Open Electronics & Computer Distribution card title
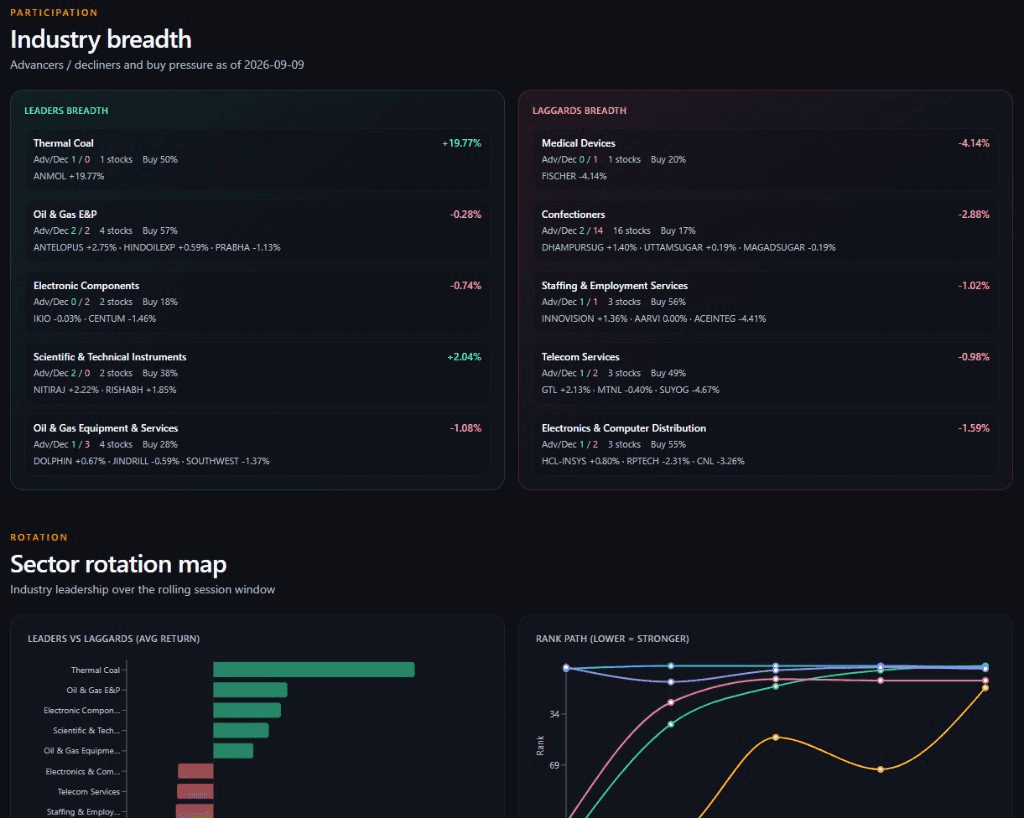Image resolution: width=1024 pixels, height=818 pixels. click(x=624, y=428)
